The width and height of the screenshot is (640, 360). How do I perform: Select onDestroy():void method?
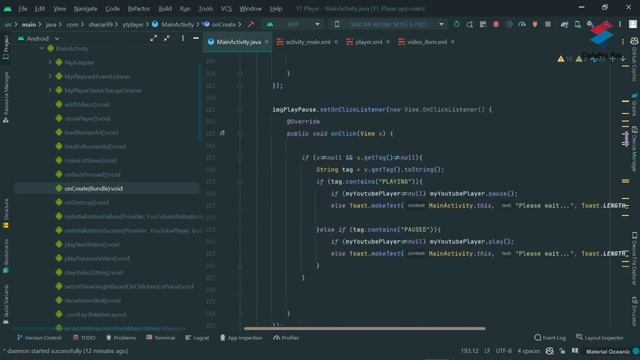click(87, 202)
